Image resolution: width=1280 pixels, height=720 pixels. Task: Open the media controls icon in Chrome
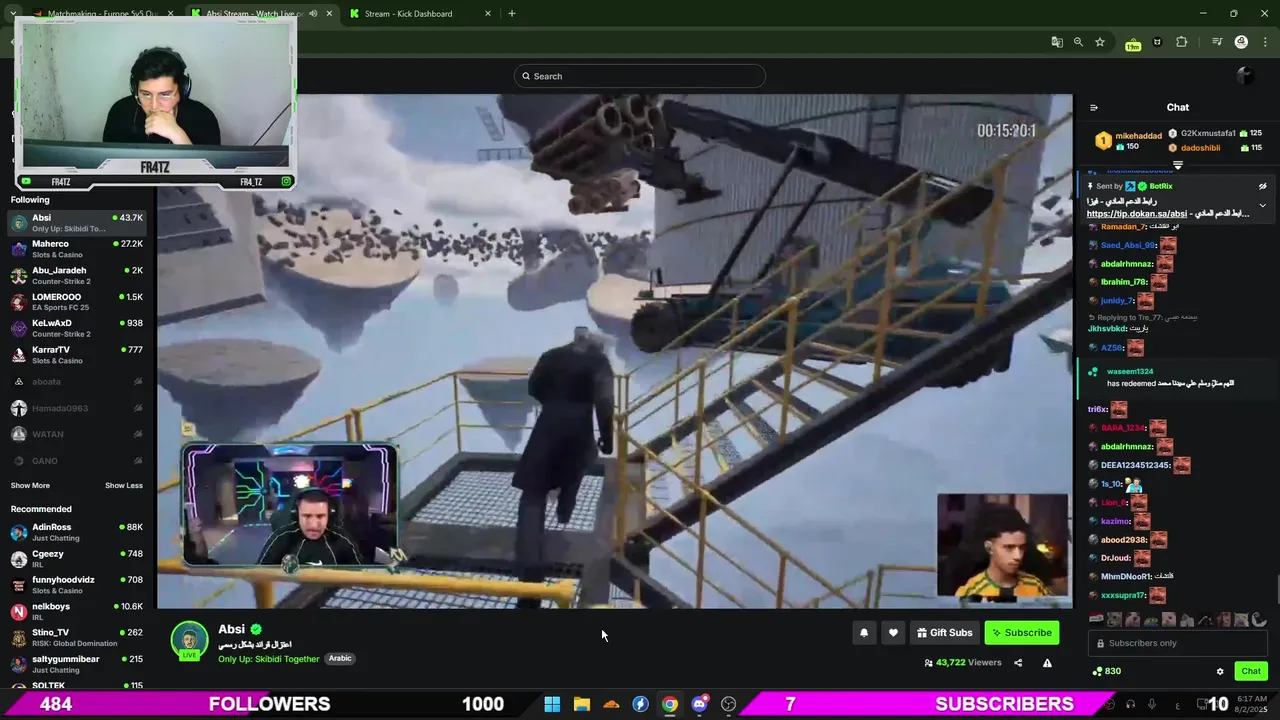click(x=1217, y=42)
